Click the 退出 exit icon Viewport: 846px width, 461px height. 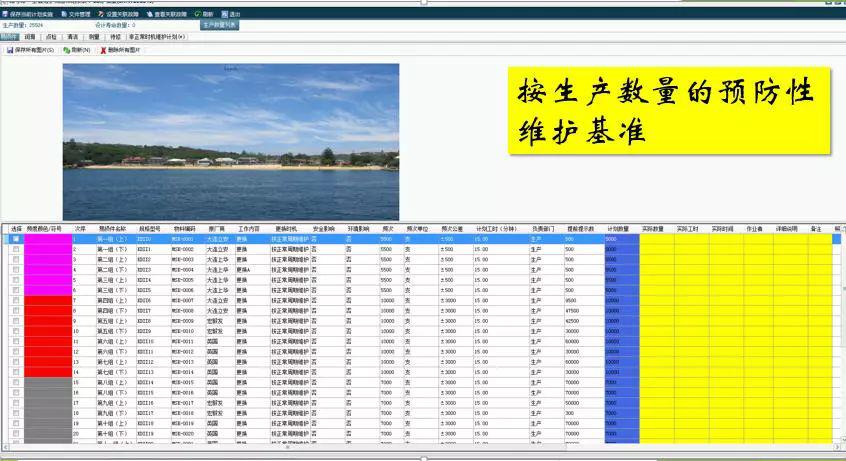click(225, 14)
